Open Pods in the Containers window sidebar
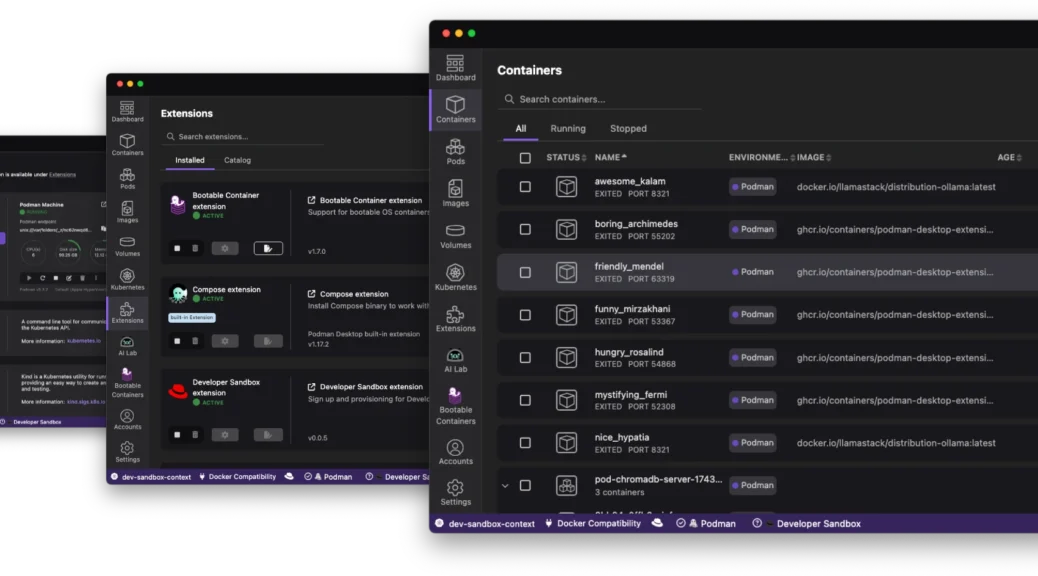1038x576 pixels. [x=455, y=151]
